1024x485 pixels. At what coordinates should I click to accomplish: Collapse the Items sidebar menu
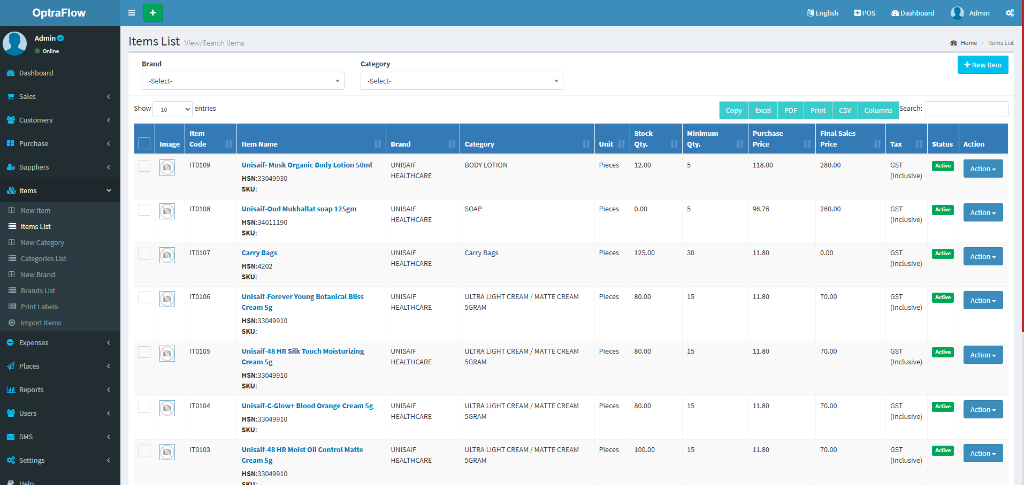click(x=60, y=191)
